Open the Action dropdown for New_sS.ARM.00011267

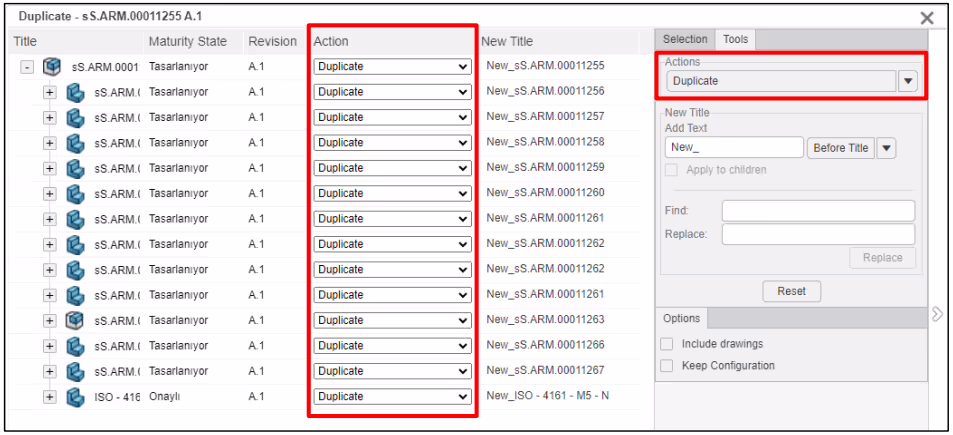pyautogui.click(x=393, y=371)
